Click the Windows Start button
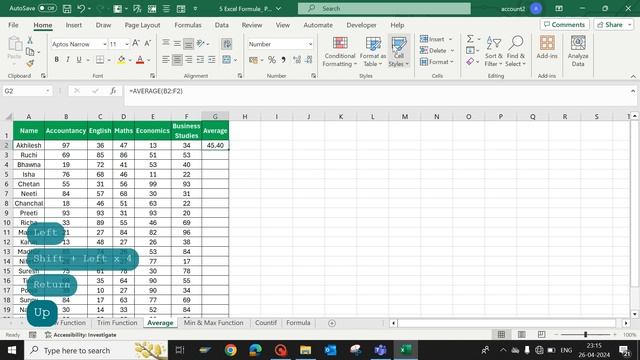Viewport: 640px width, 360px height. (x=12, y=350)
